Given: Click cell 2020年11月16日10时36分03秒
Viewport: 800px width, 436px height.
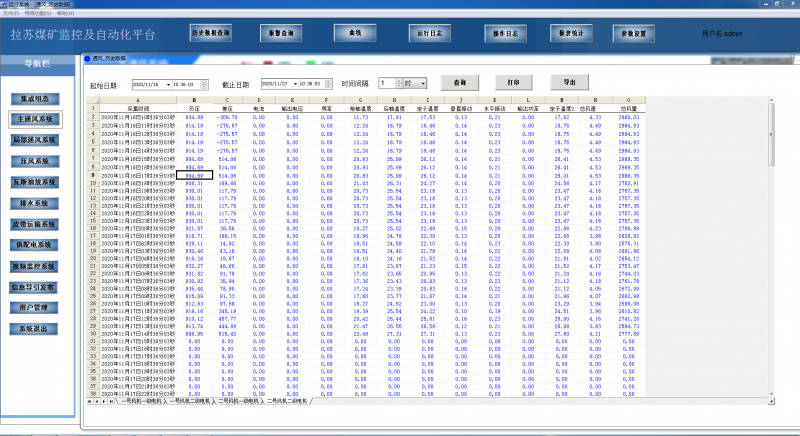Looking at the screenshot, I should (x=138, y=117).
